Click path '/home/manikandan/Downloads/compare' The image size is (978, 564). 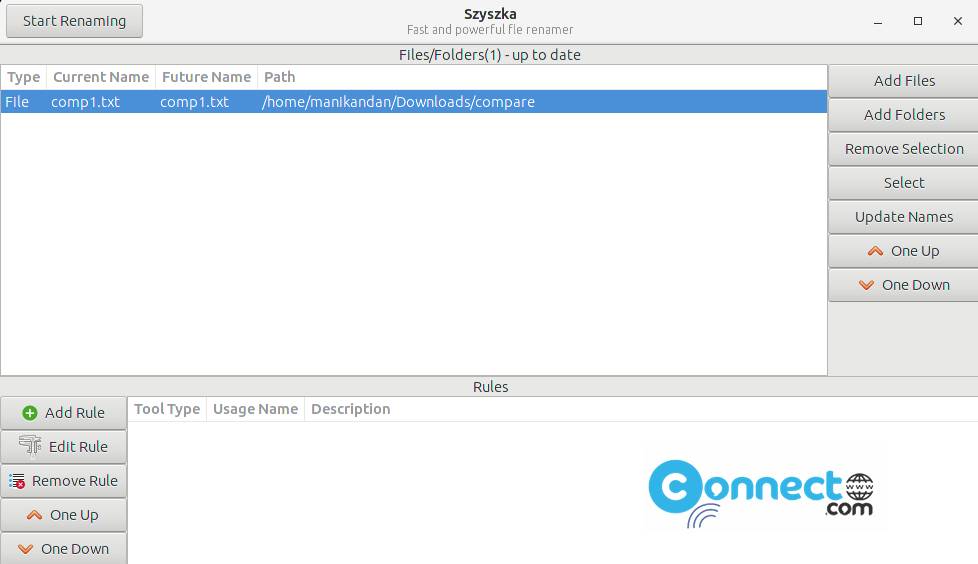click(x=399, y=102)
